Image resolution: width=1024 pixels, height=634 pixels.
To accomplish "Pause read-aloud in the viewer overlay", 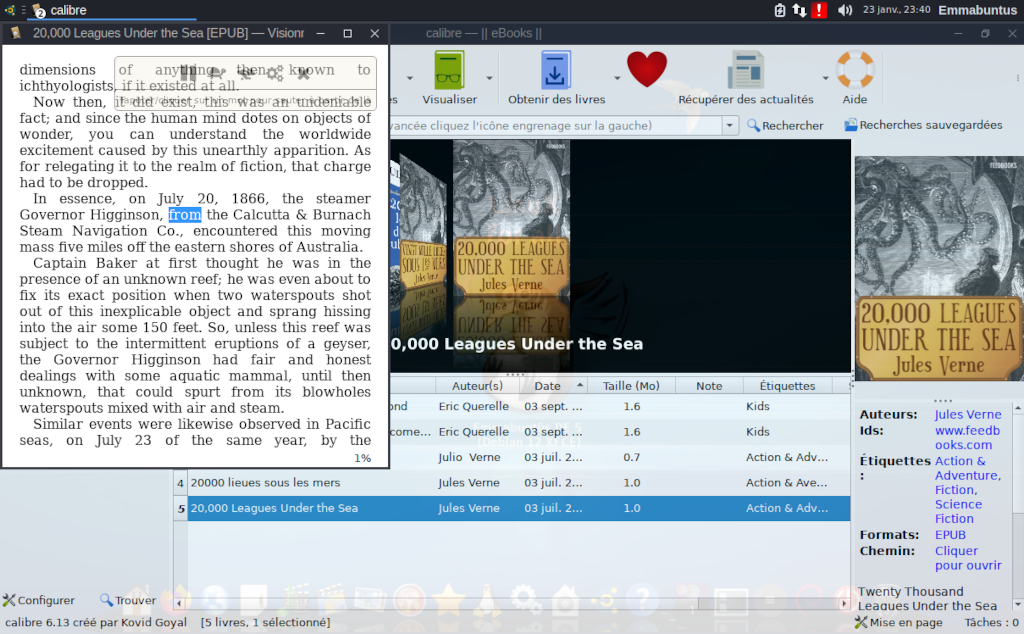I will [x=188, y=72].
